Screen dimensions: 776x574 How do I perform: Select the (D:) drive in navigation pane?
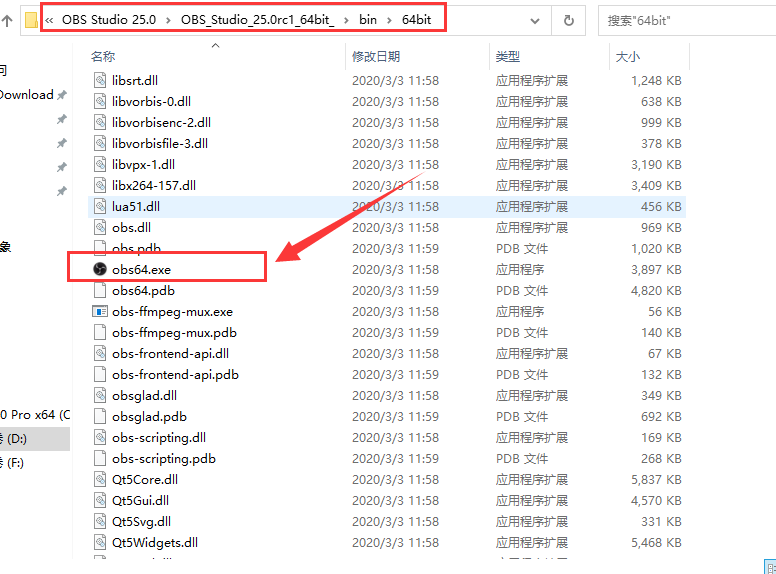(35, 438)
